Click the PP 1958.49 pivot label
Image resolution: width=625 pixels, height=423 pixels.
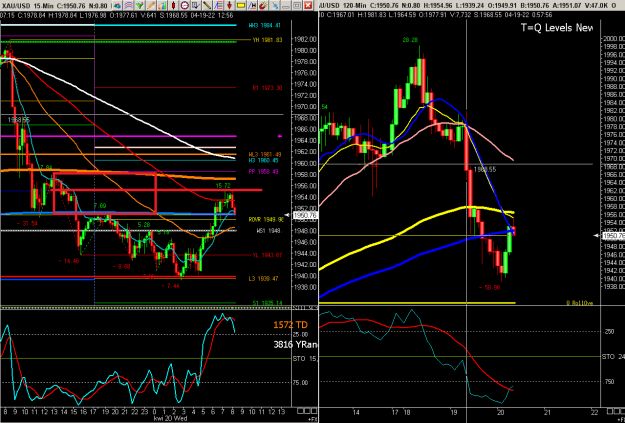[x=265, y=172]
